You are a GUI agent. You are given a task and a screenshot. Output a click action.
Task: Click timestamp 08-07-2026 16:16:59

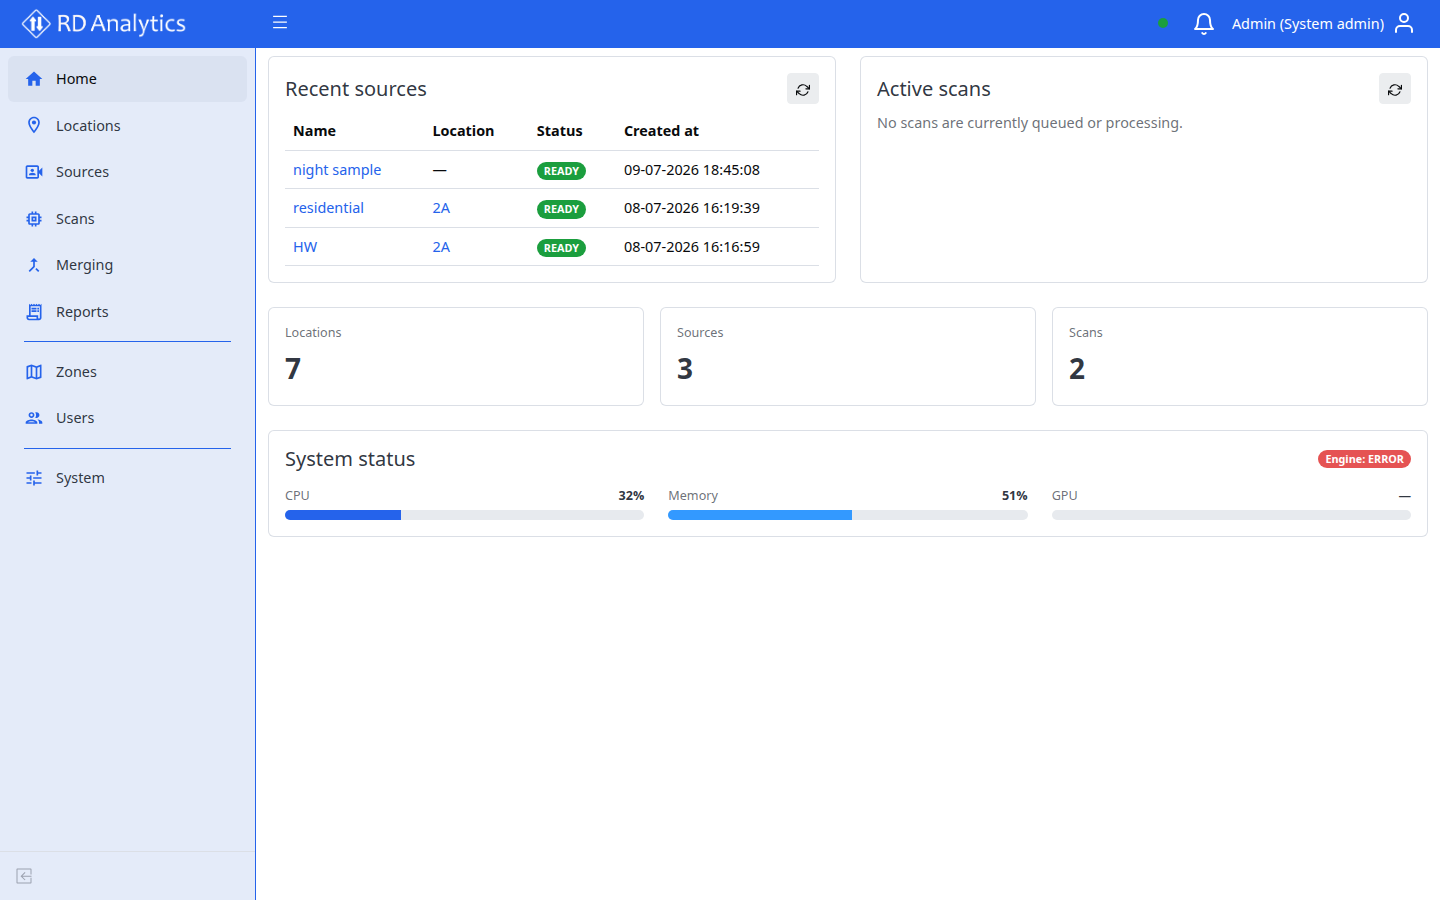[692, 247]
